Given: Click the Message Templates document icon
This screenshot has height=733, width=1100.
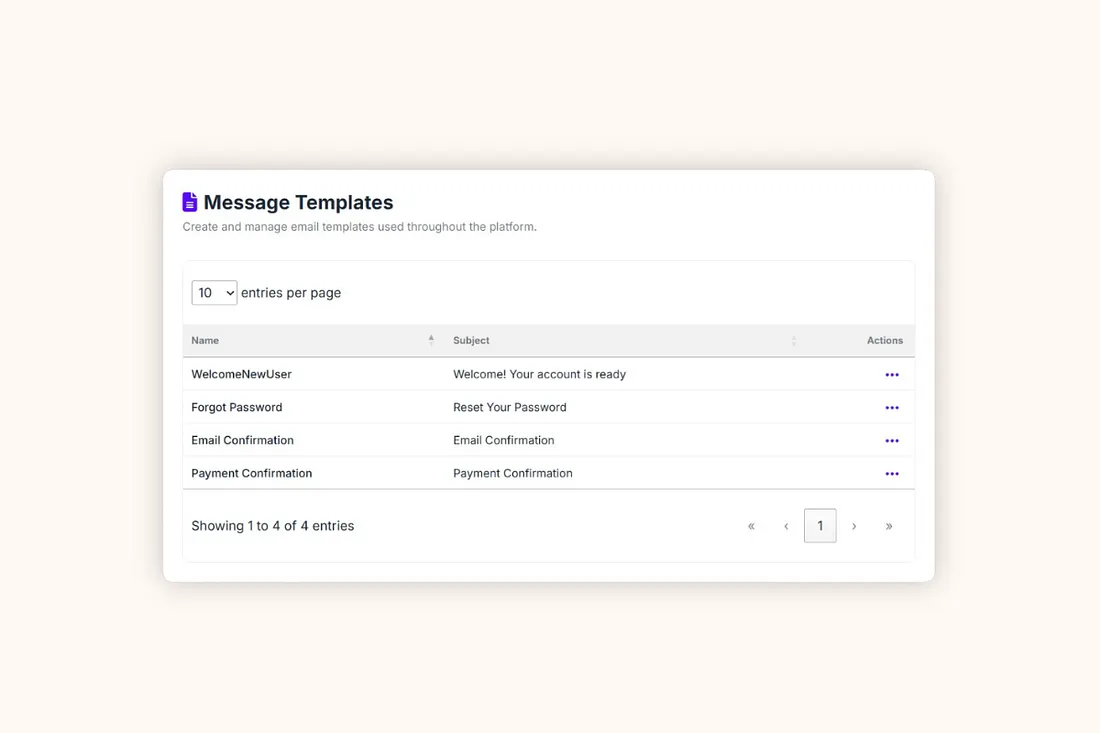Looking at the screenshot, I should (x=190, y=202).
